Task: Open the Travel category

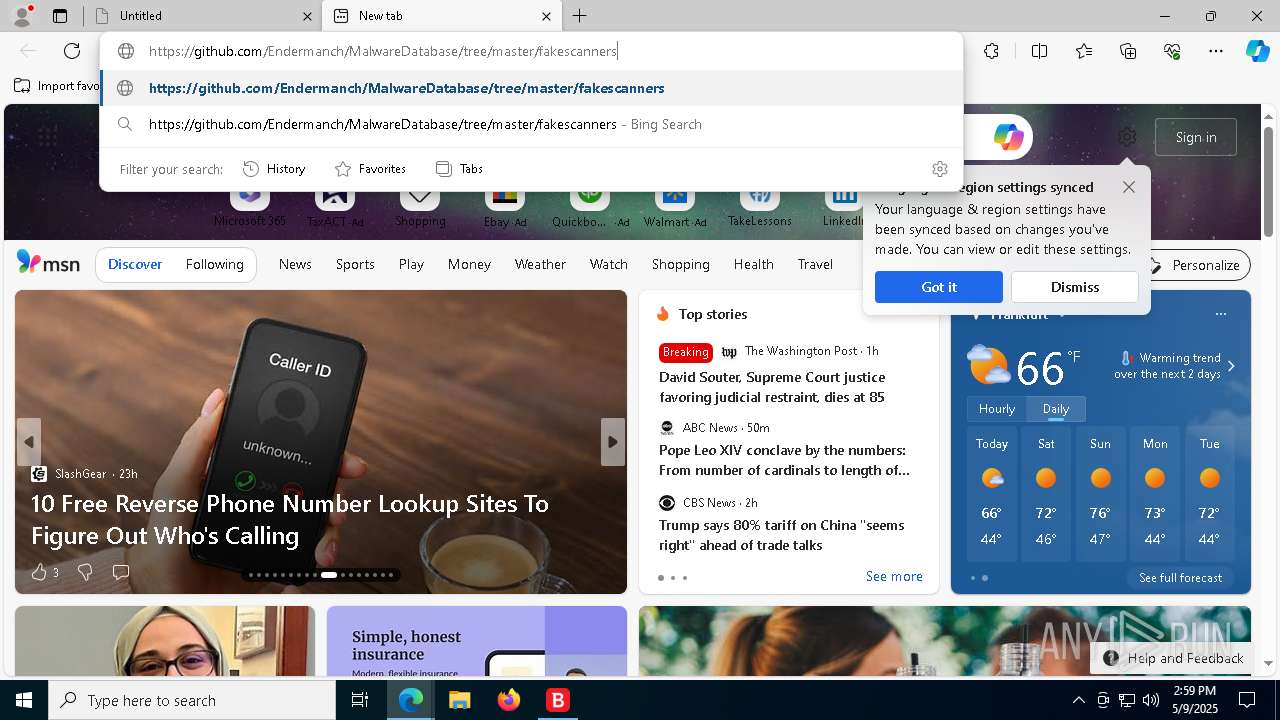Action: (x=815, y=265)
